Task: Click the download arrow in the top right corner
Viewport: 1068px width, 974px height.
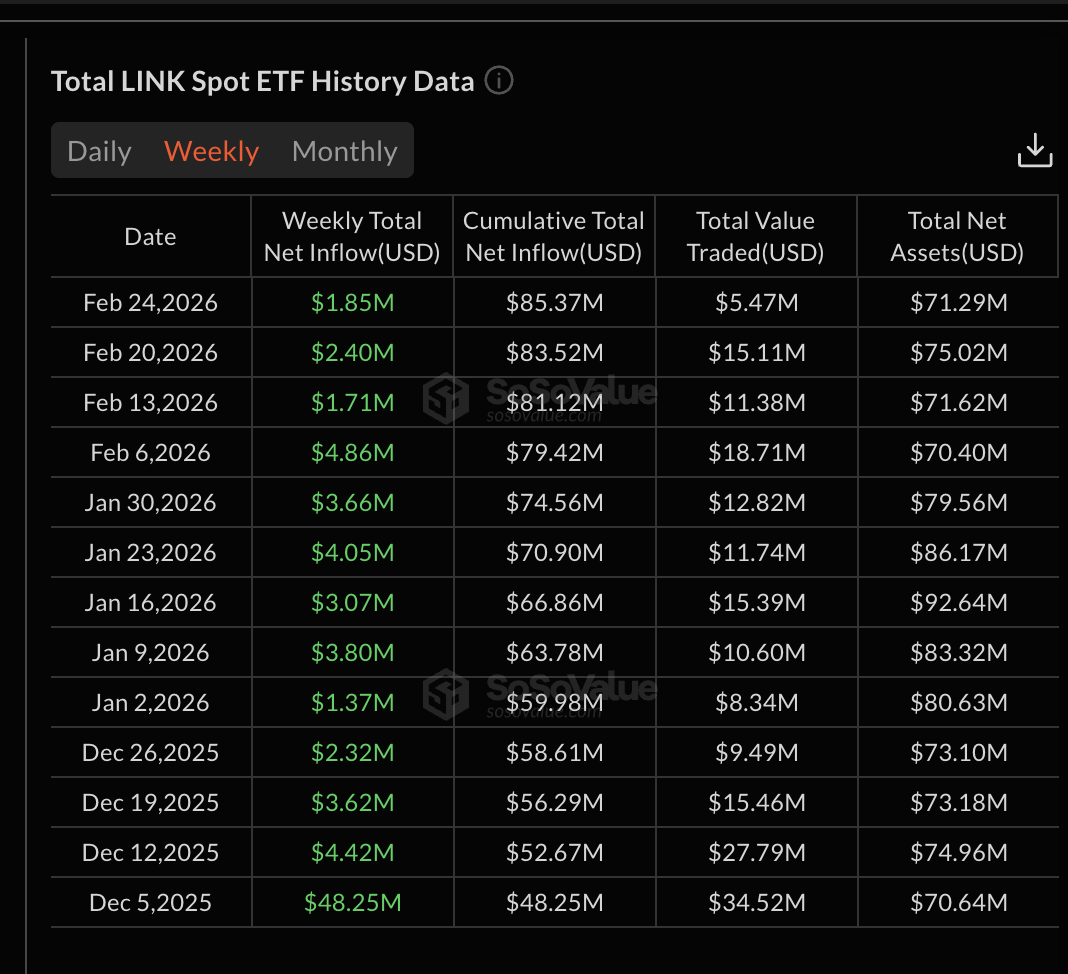Action: click(1035, 150)
